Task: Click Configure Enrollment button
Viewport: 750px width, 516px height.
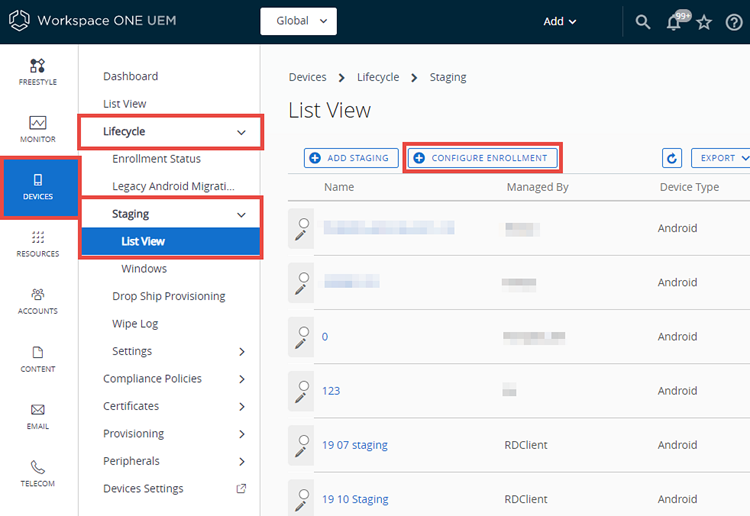Action: point(483,158)
